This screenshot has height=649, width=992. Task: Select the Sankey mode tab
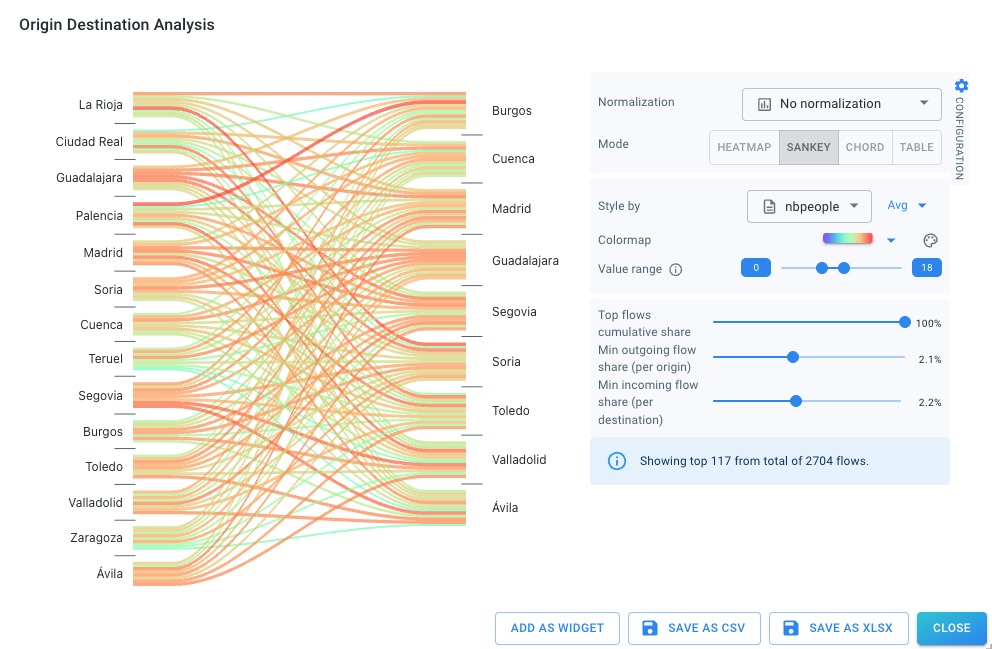pos(808,147)
